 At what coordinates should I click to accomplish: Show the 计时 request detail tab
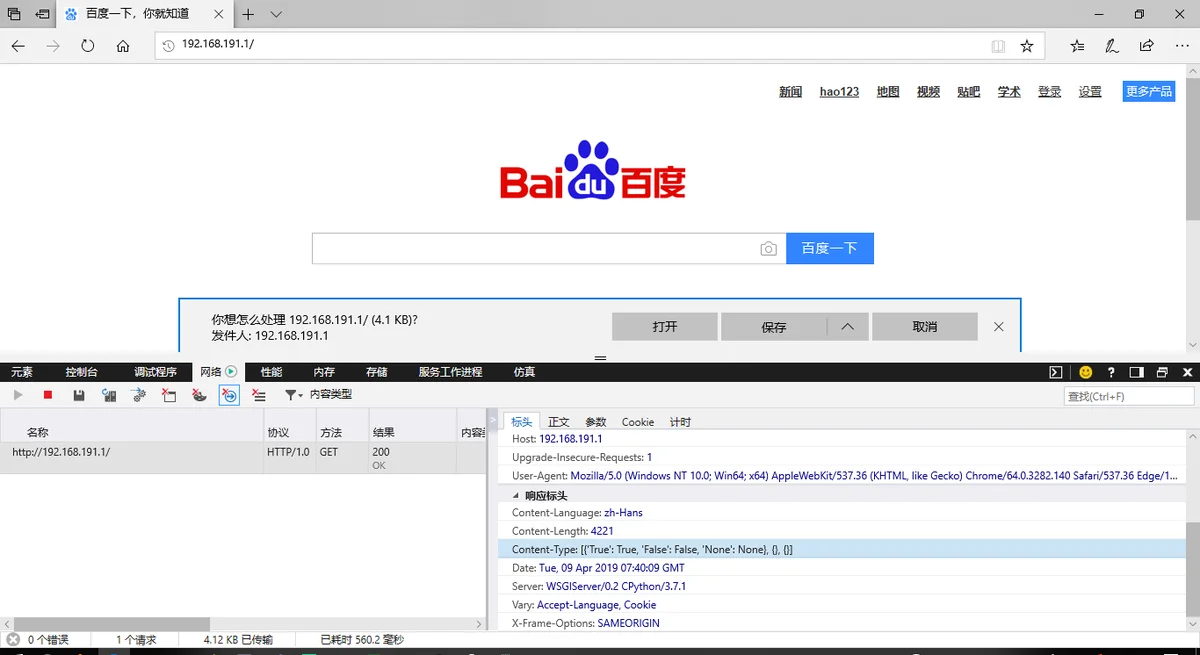coord(680,422)
